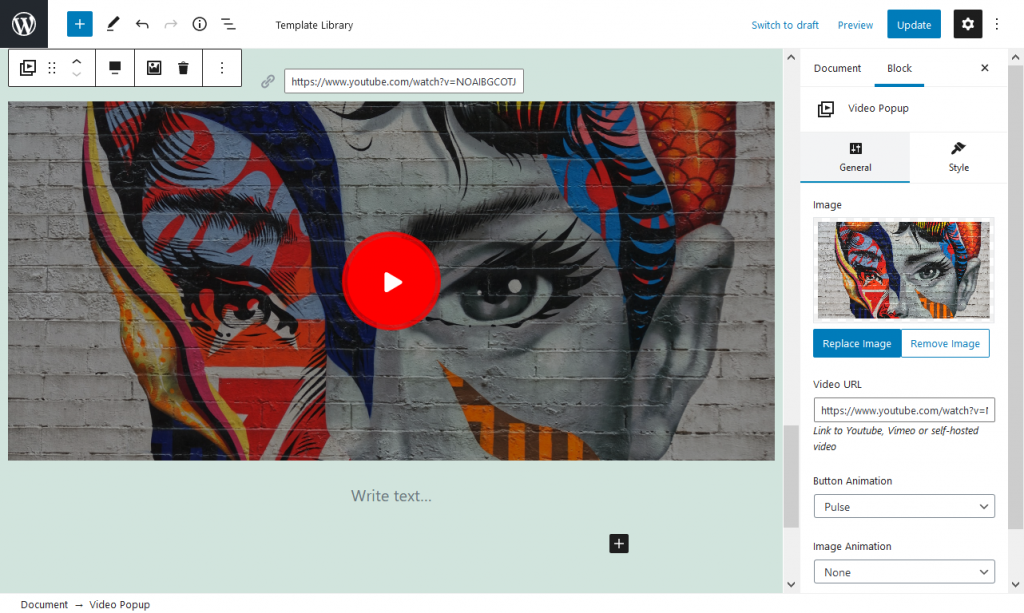
Task: Open the block inserter plus button
Action: (x=80, y=24)
